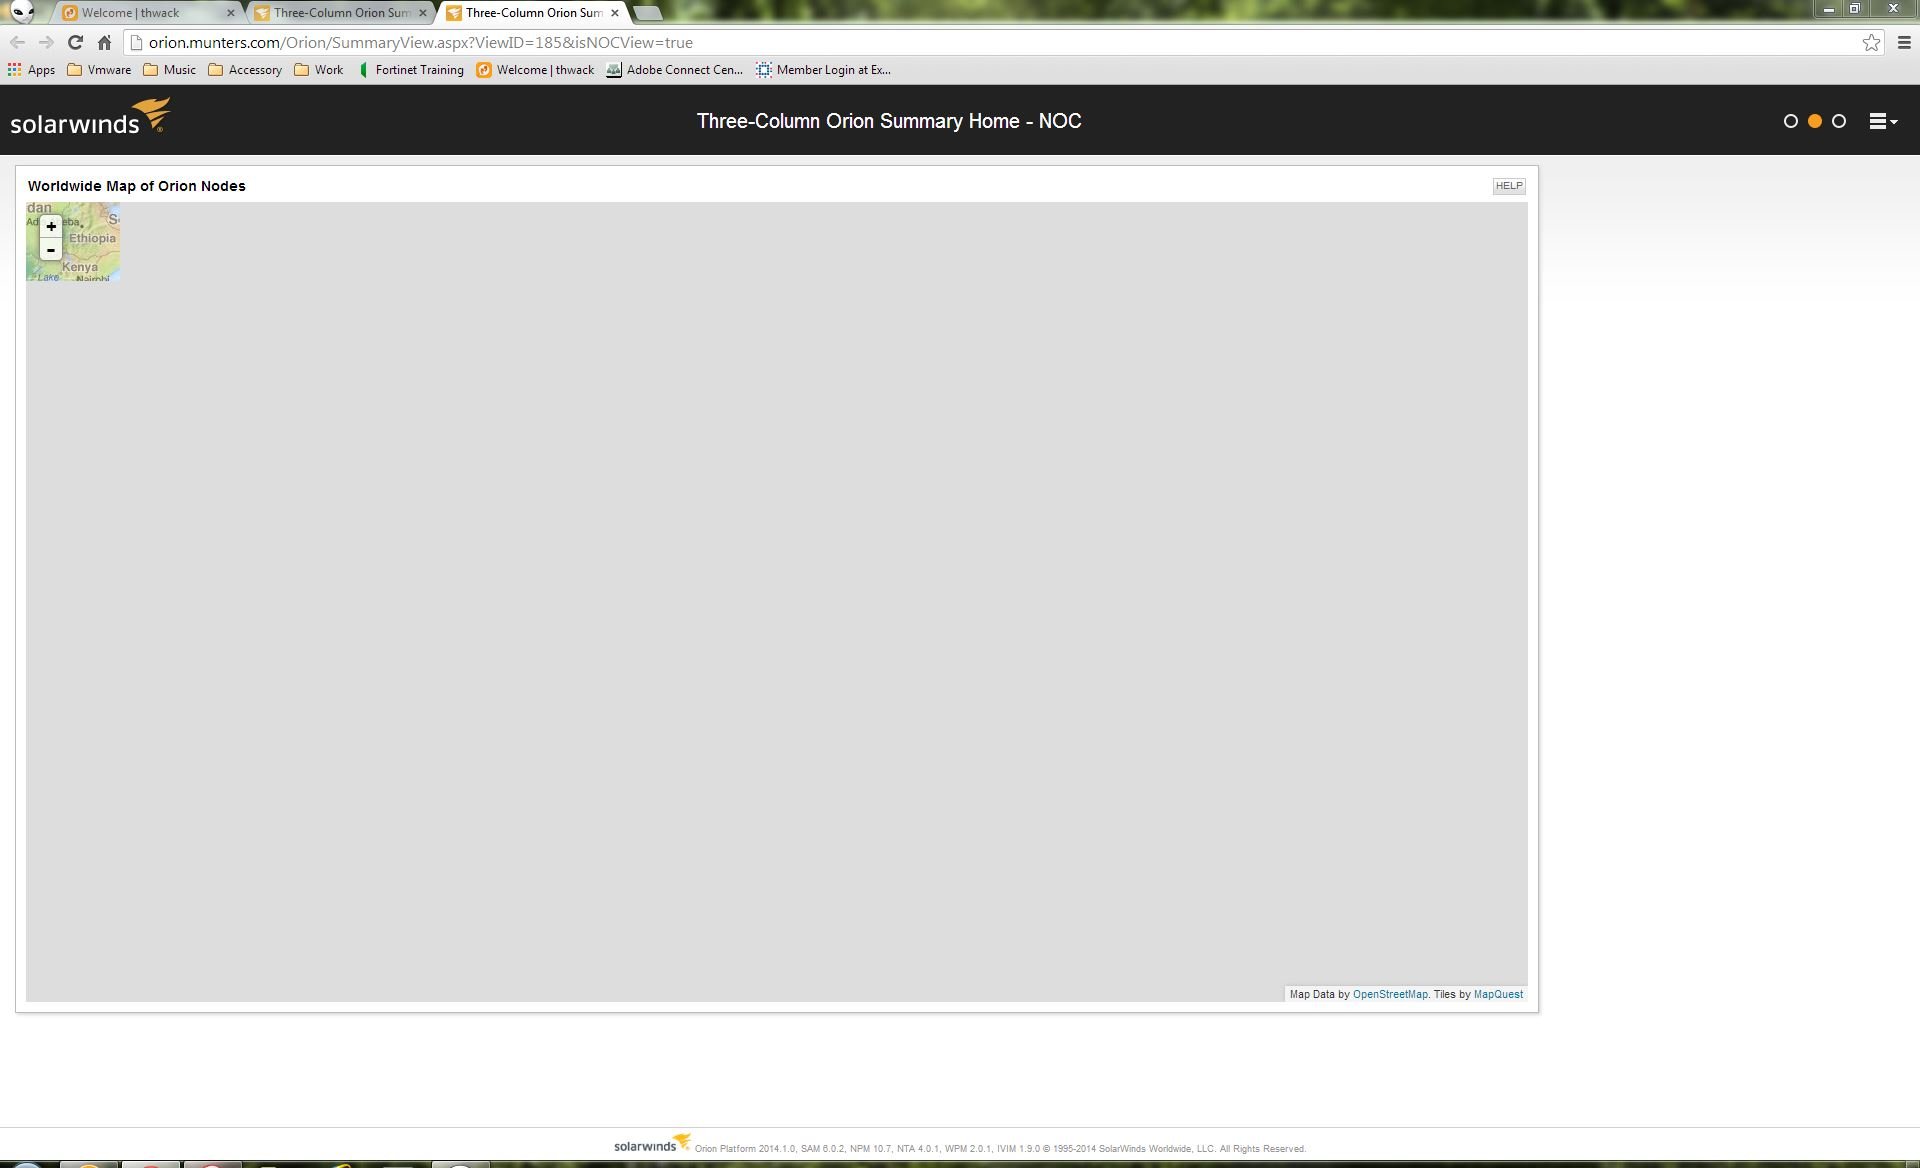Click the HELP button on map widget

1508,186
